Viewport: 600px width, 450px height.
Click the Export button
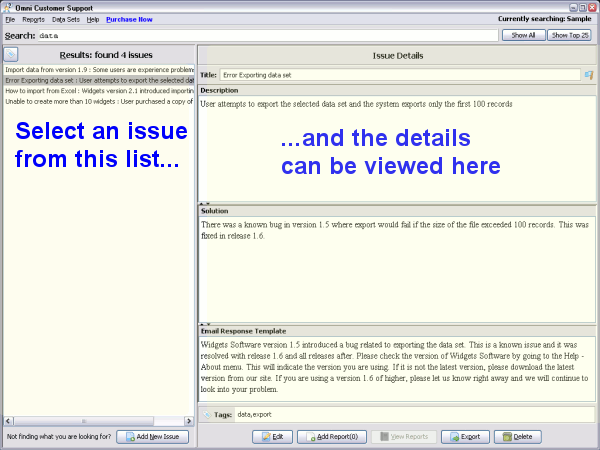[x=465, y=437]
